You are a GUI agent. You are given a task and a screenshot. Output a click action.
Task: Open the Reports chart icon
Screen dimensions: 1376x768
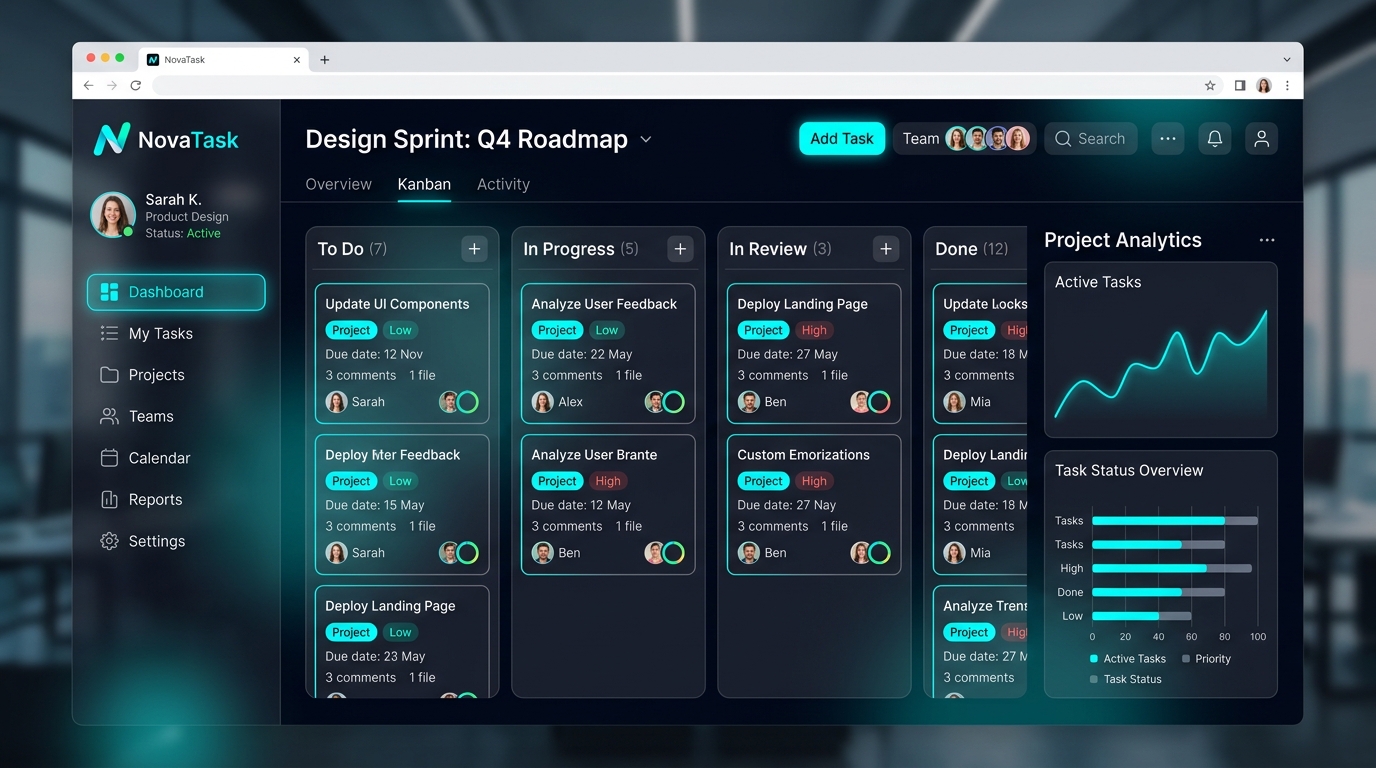pyautogui.click(x=109, y=499)
